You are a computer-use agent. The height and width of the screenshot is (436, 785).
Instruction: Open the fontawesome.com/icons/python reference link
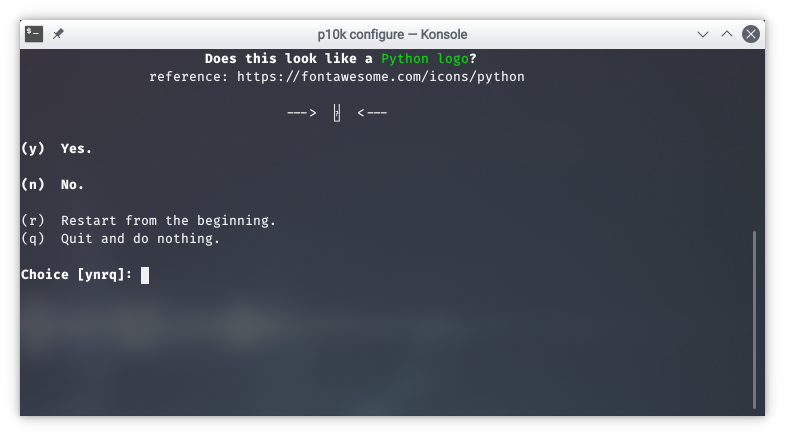pyautogui.click(x=380, y=77)
